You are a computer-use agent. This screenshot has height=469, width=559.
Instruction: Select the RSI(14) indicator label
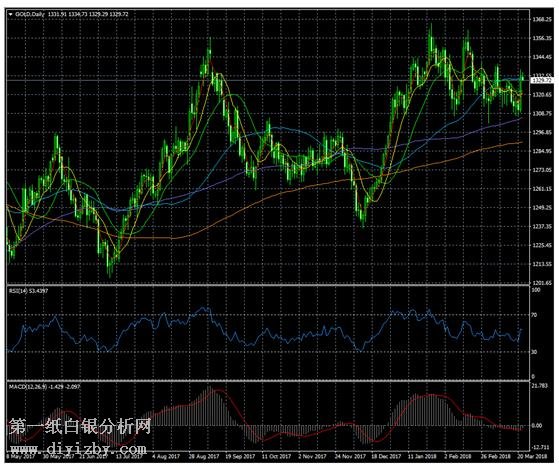18,290
